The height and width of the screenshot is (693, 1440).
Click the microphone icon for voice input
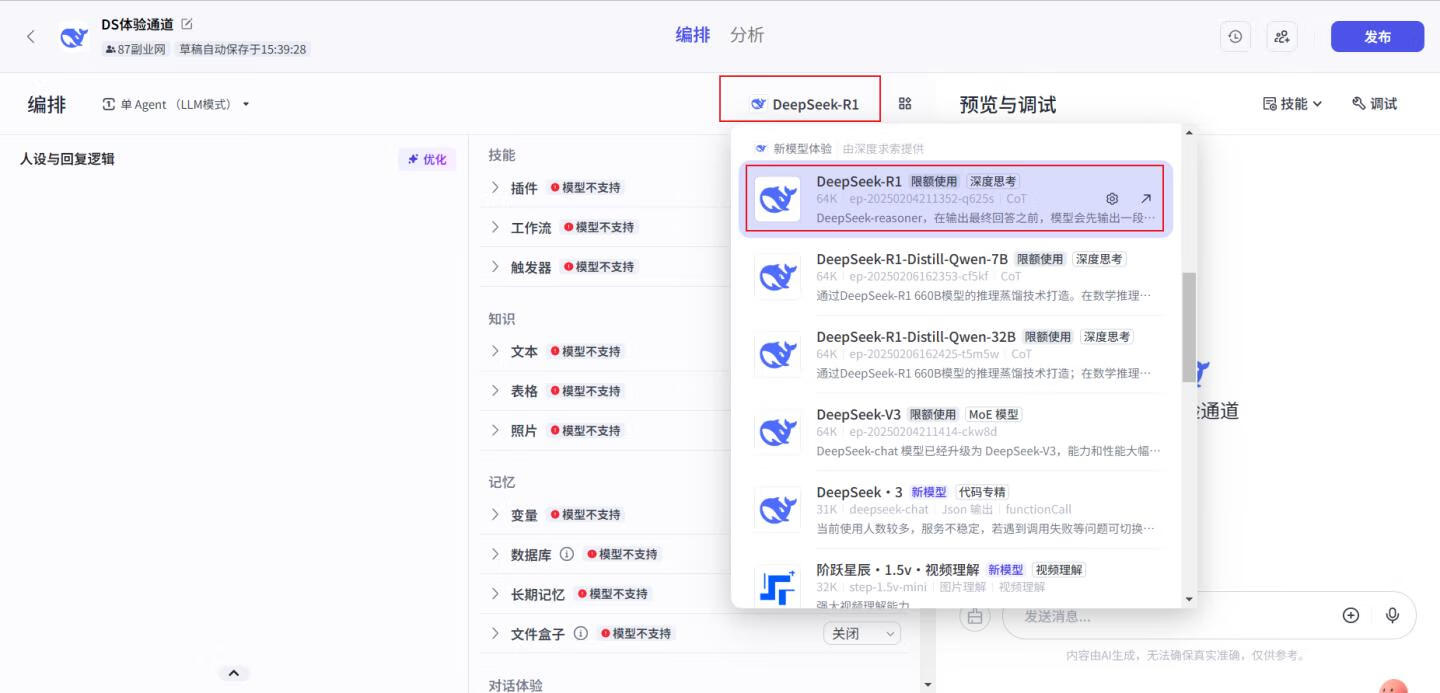(1392, 616)
